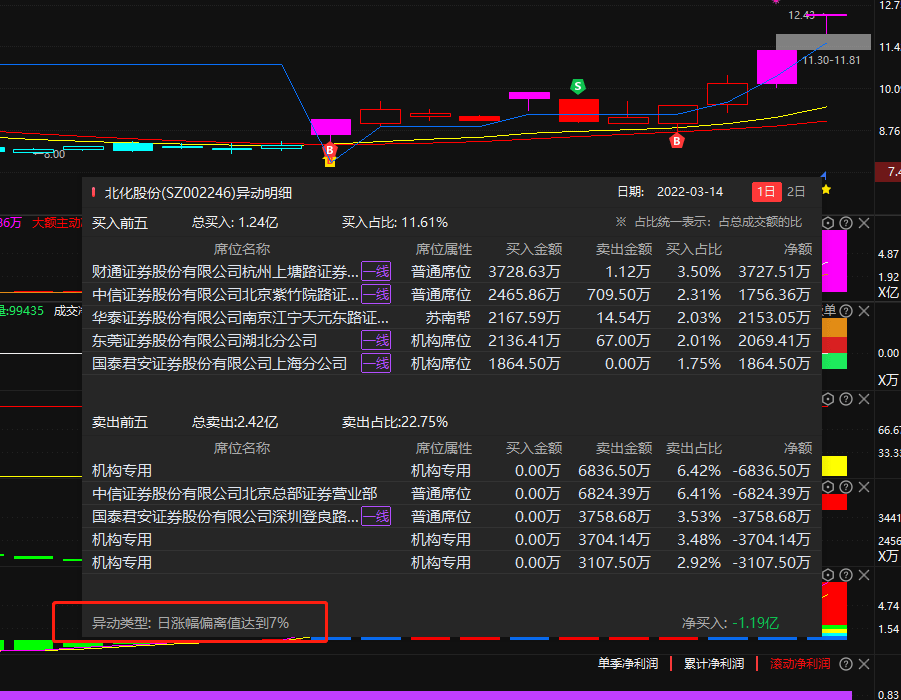Switch the detail view to 2日
Viewport: 901px width, 700px height.
(795, 190)
